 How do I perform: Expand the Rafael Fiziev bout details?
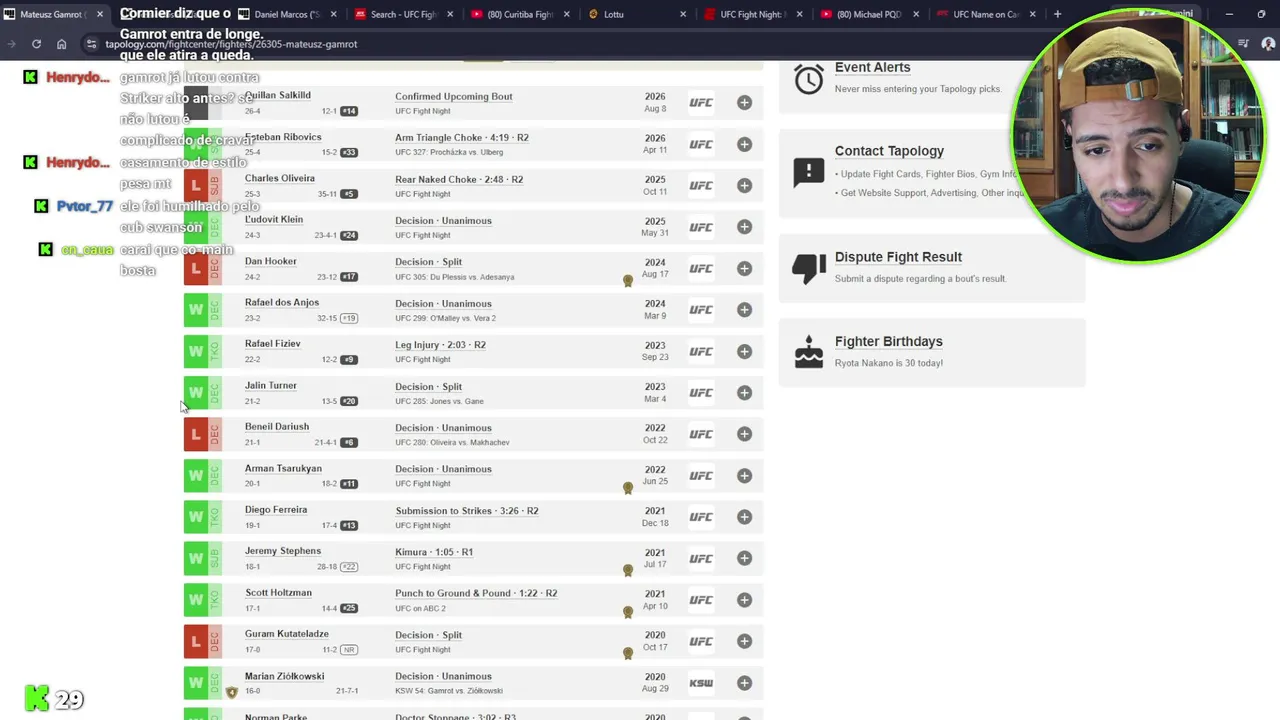click(x=744, y=351)
